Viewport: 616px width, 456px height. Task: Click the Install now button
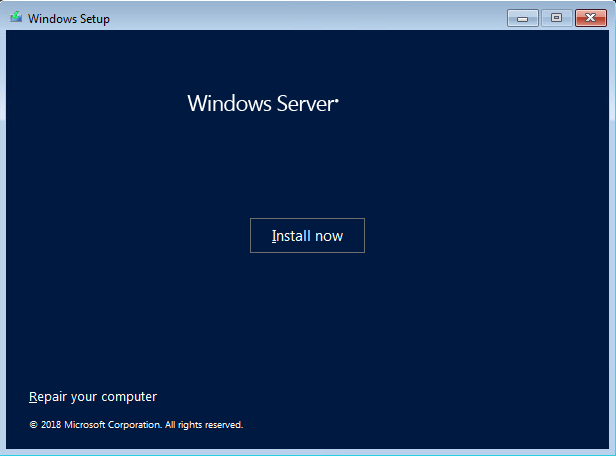click(x=307, y=236)
